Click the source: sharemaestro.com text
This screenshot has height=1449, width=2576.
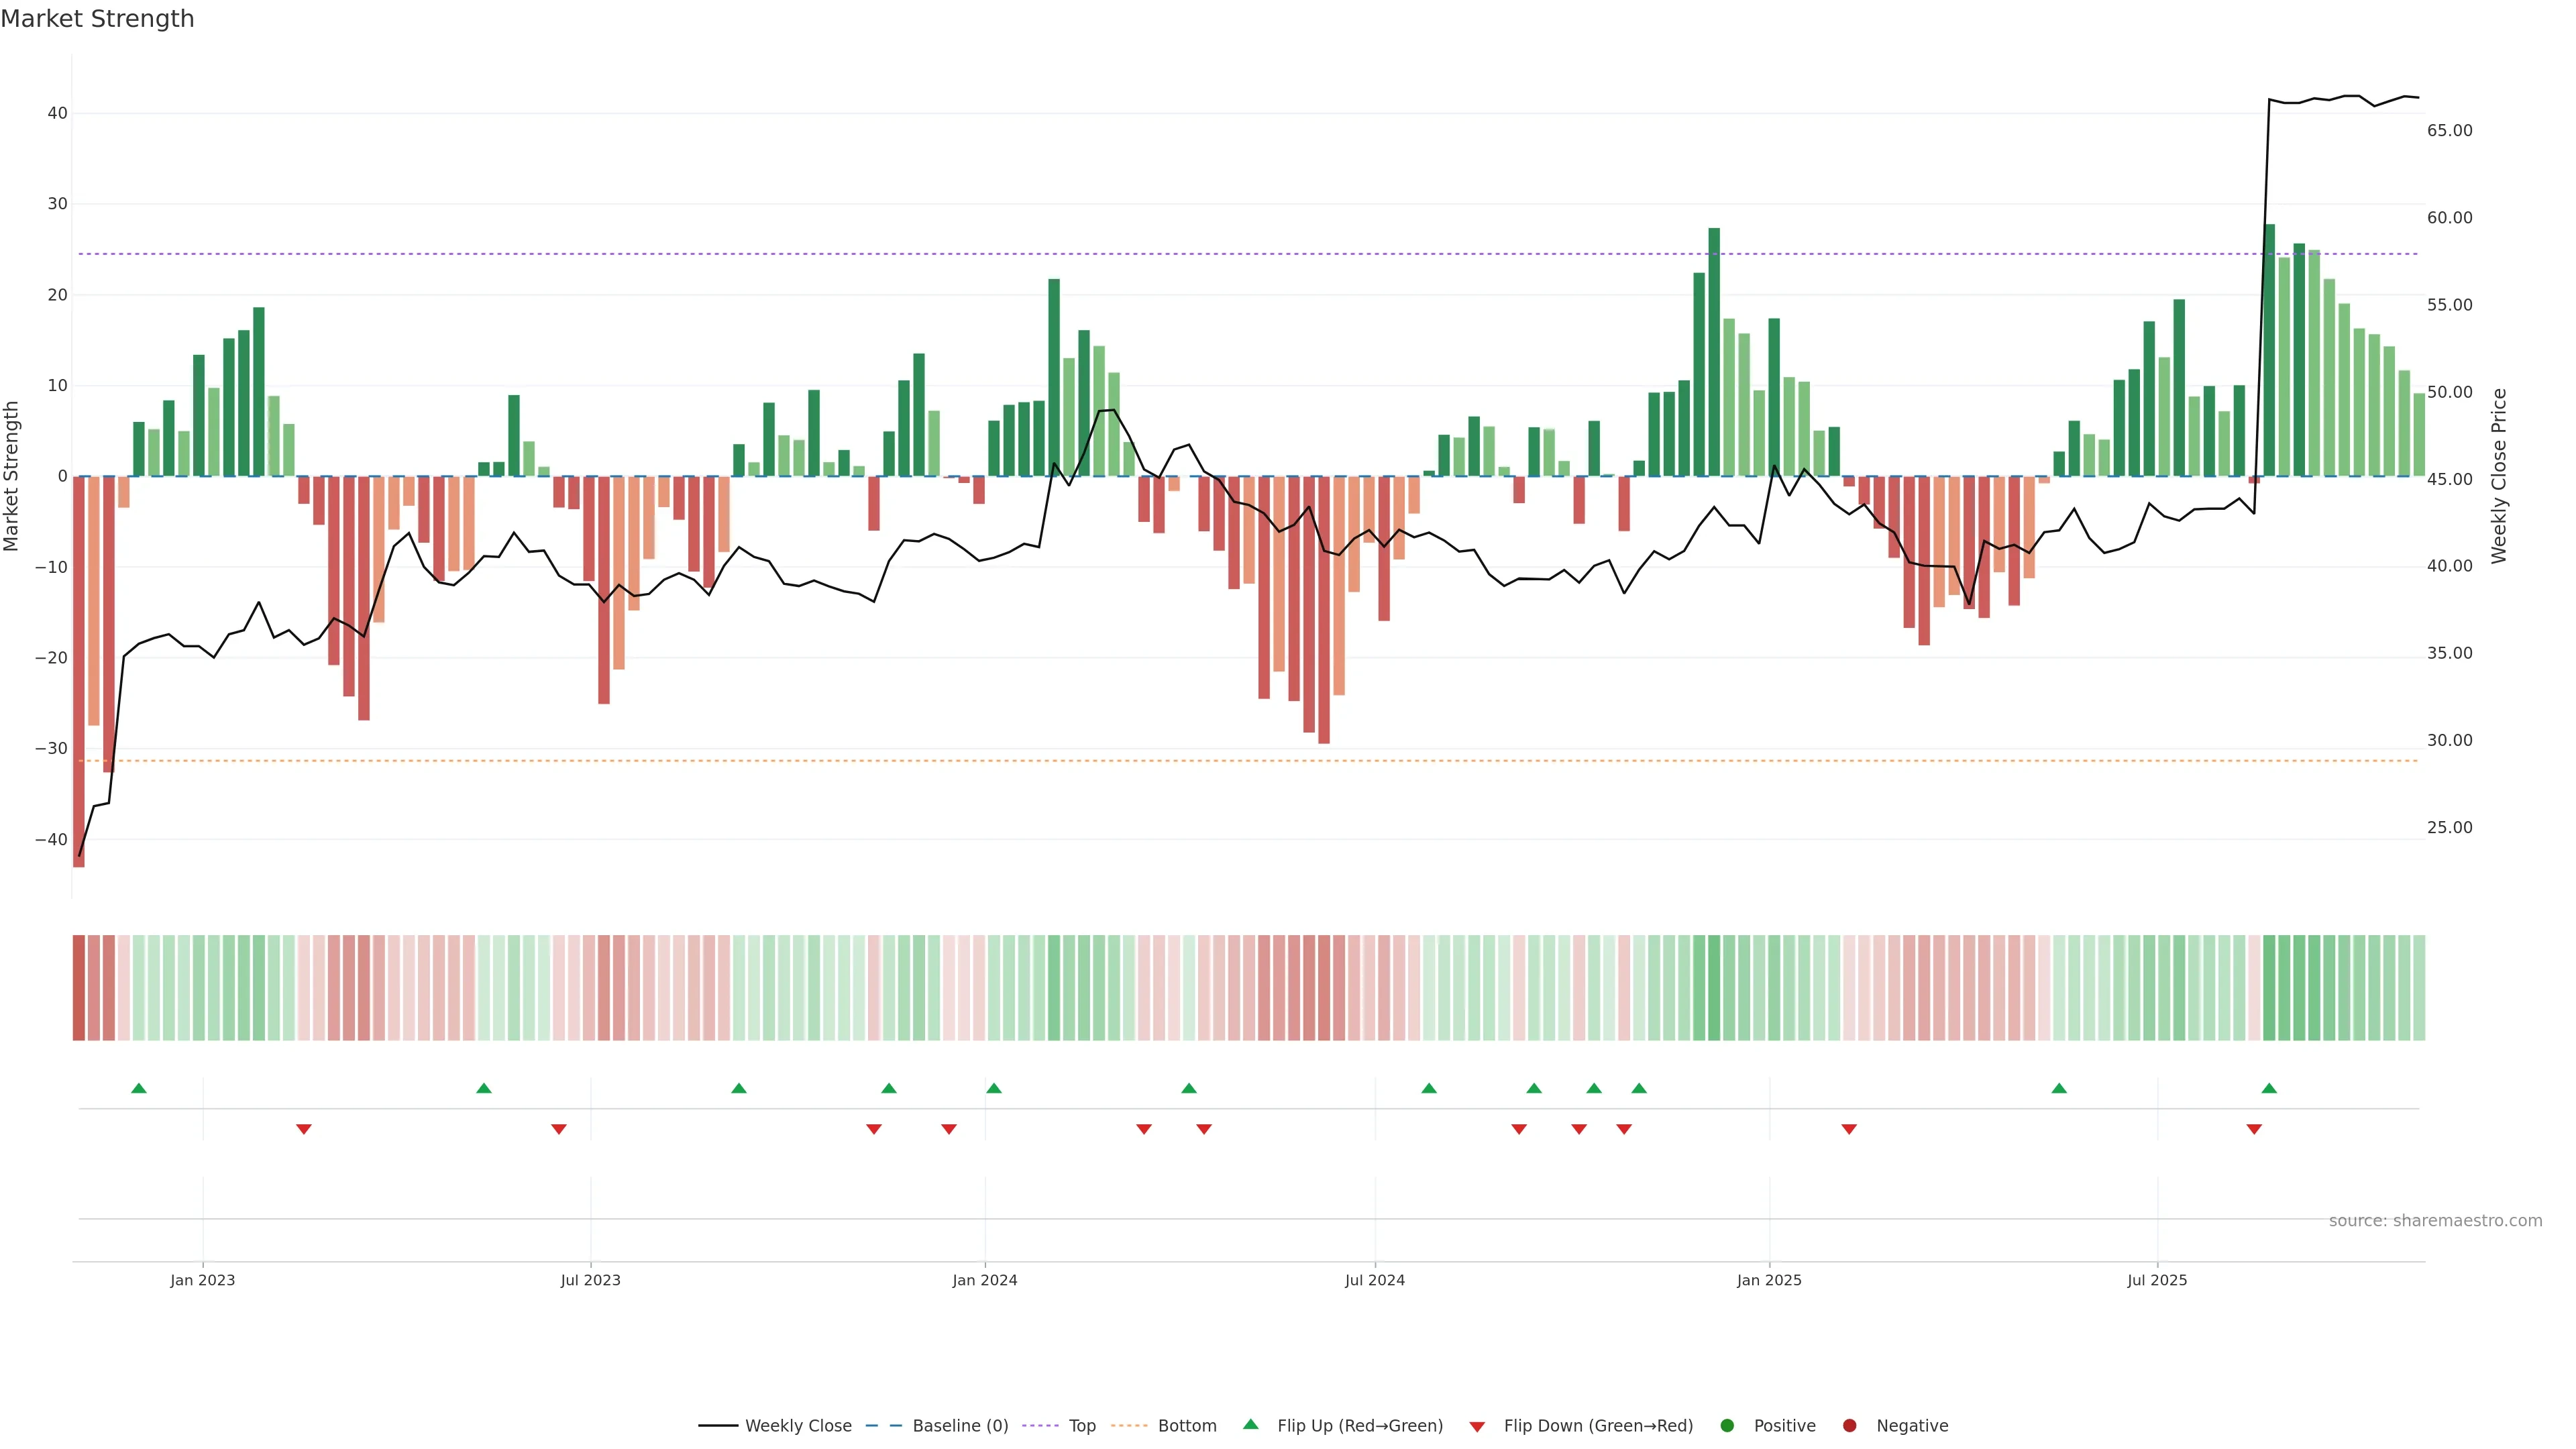click(x=2435, y=1221)
